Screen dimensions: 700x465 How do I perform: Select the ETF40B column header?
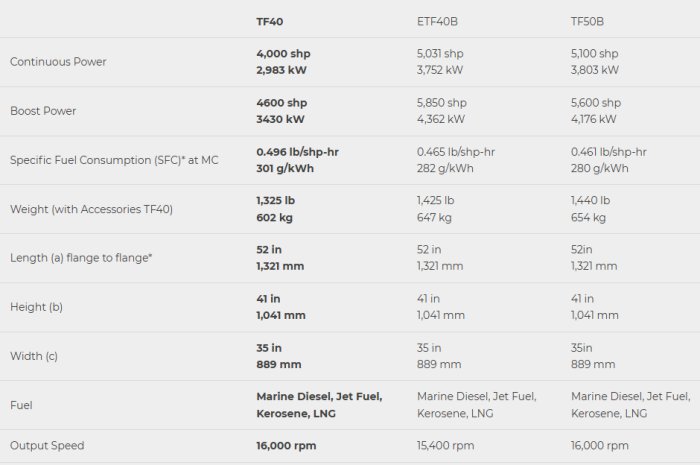[437, 19]
